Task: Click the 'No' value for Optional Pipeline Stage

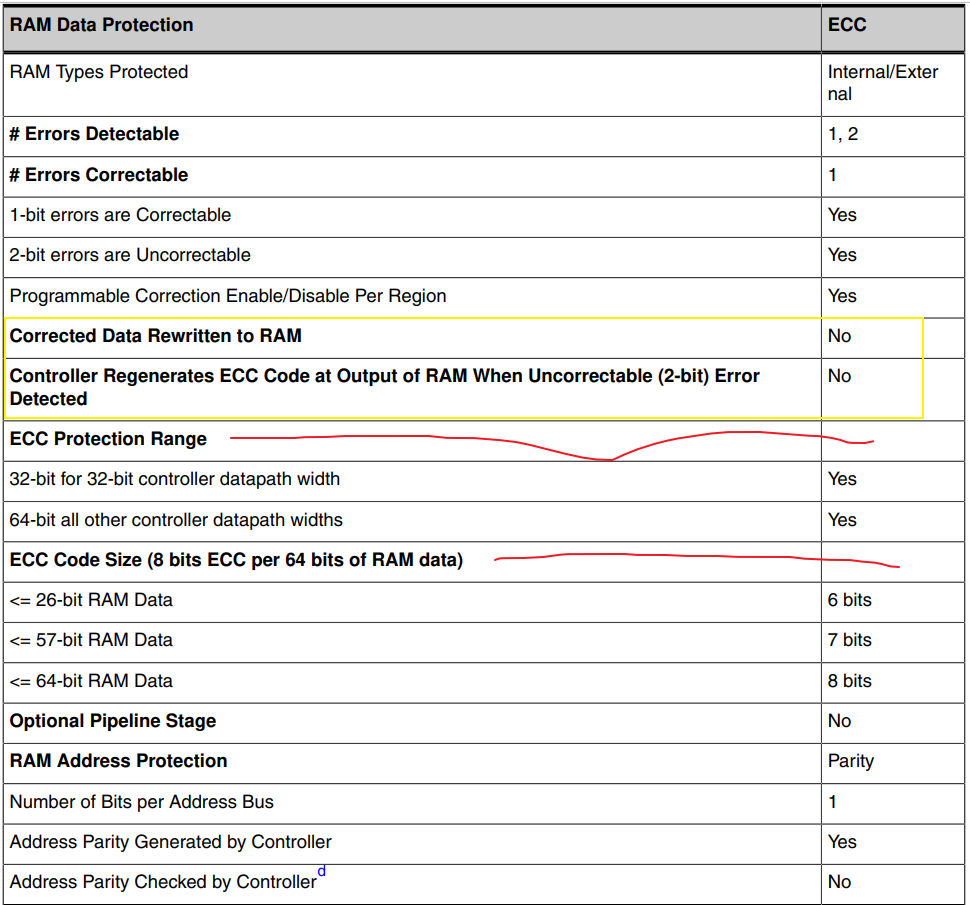Action: pos(839,721)
